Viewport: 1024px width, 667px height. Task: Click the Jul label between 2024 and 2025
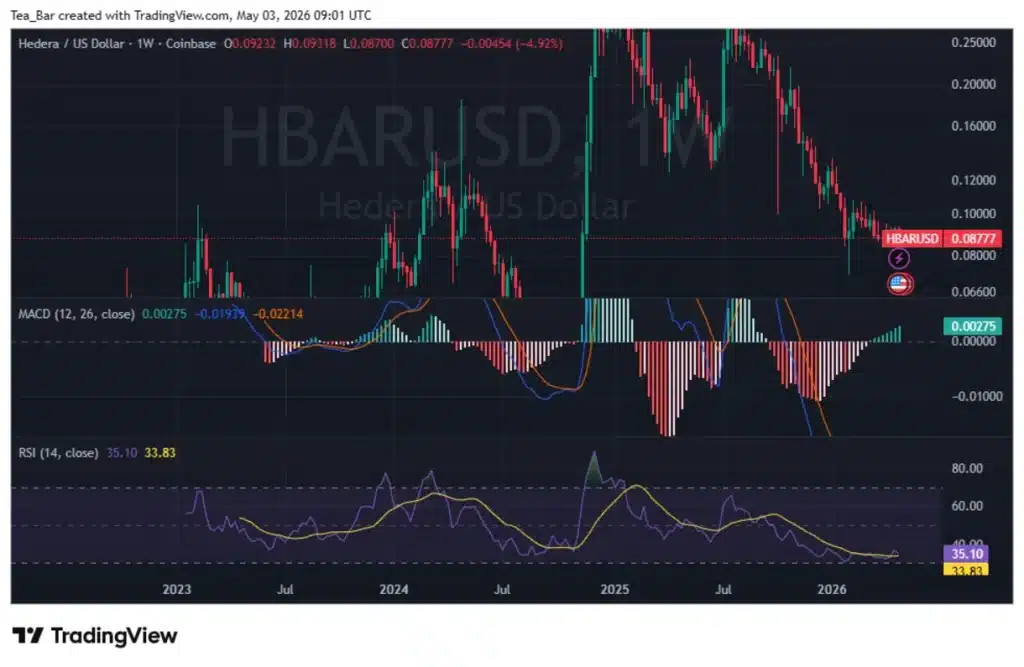[502, 589]
